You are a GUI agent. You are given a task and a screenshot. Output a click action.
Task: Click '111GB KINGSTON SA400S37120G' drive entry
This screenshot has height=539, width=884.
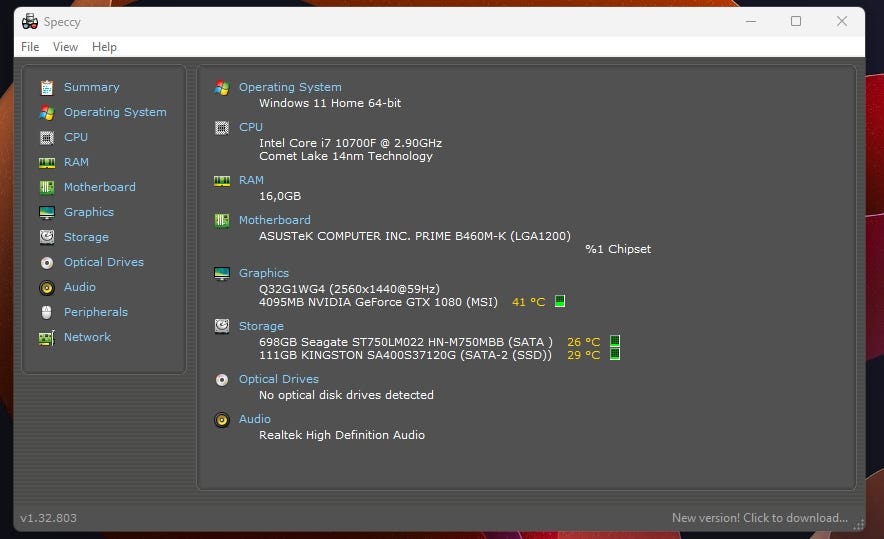(x=405, y=355)
